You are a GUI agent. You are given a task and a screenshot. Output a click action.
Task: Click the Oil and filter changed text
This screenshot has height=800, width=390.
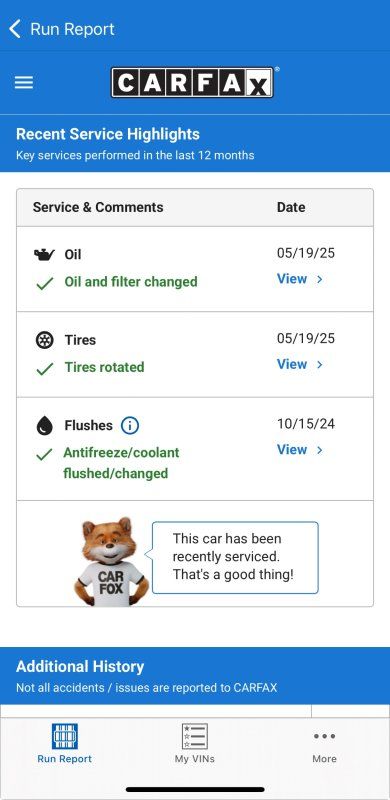coord(131,282)
